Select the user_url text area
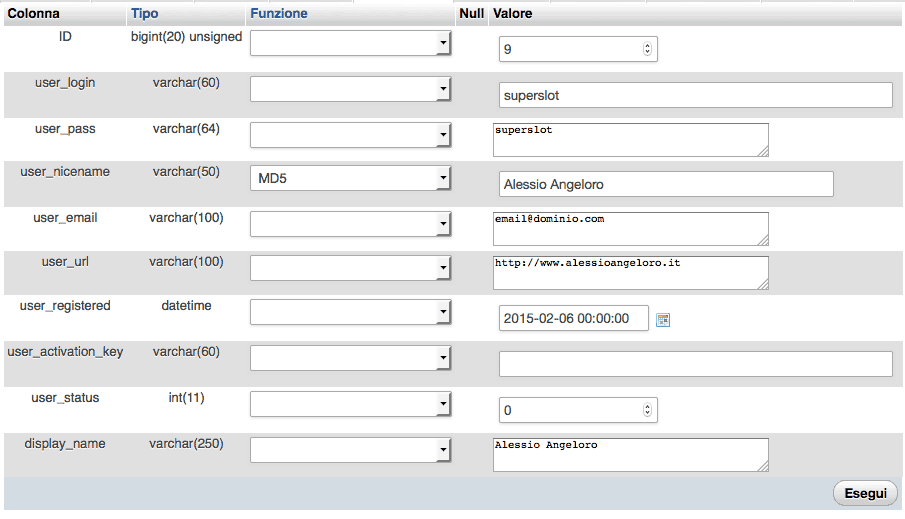Screen dimensions: 905x519 (x=631, y=273)
